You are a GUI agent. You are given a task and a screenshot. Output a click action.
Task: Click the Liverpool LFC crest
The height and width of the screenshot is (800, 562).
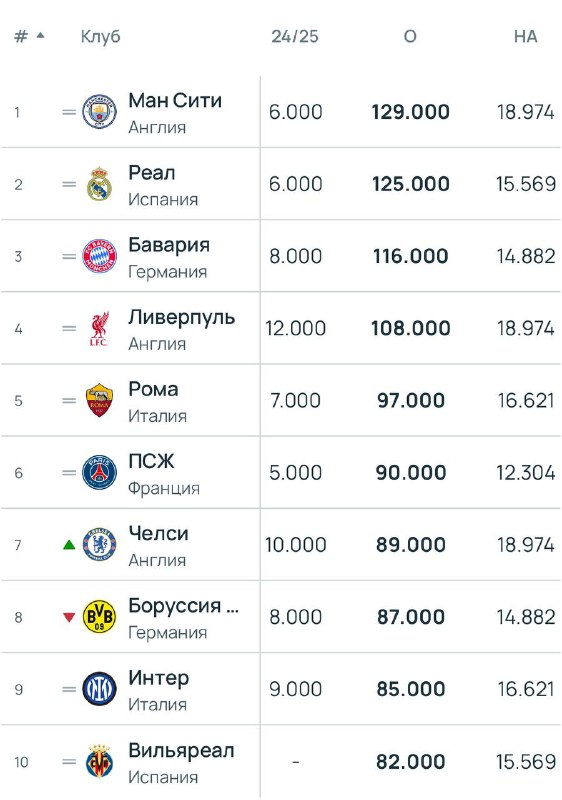coord(99,329)
